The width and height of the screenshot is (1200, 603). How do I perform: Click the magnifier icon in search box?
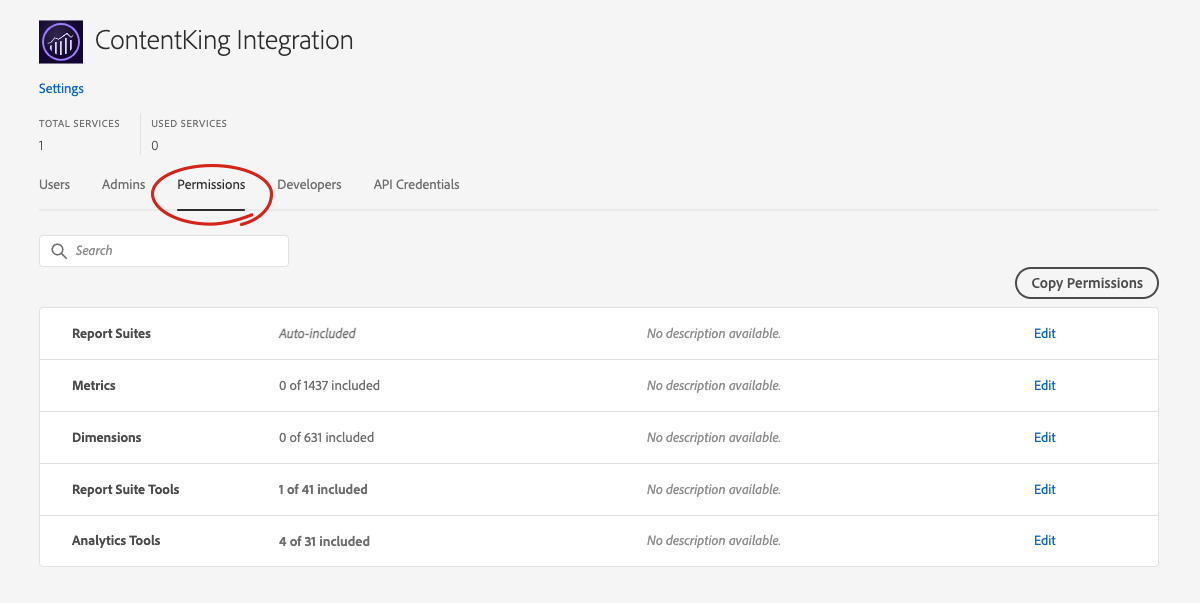(x=59, y=251)
